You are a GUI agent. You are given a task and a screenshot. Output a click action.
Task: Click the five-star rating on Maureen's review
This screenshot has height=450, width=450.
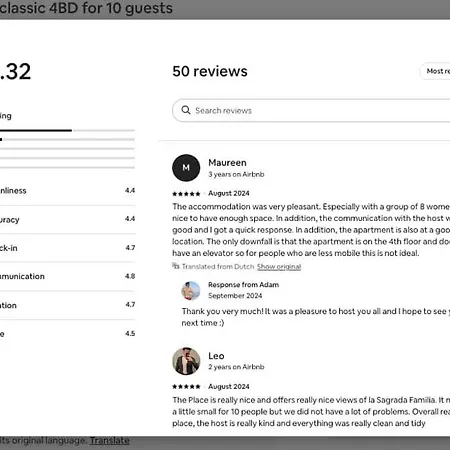(x=186, y=194)
